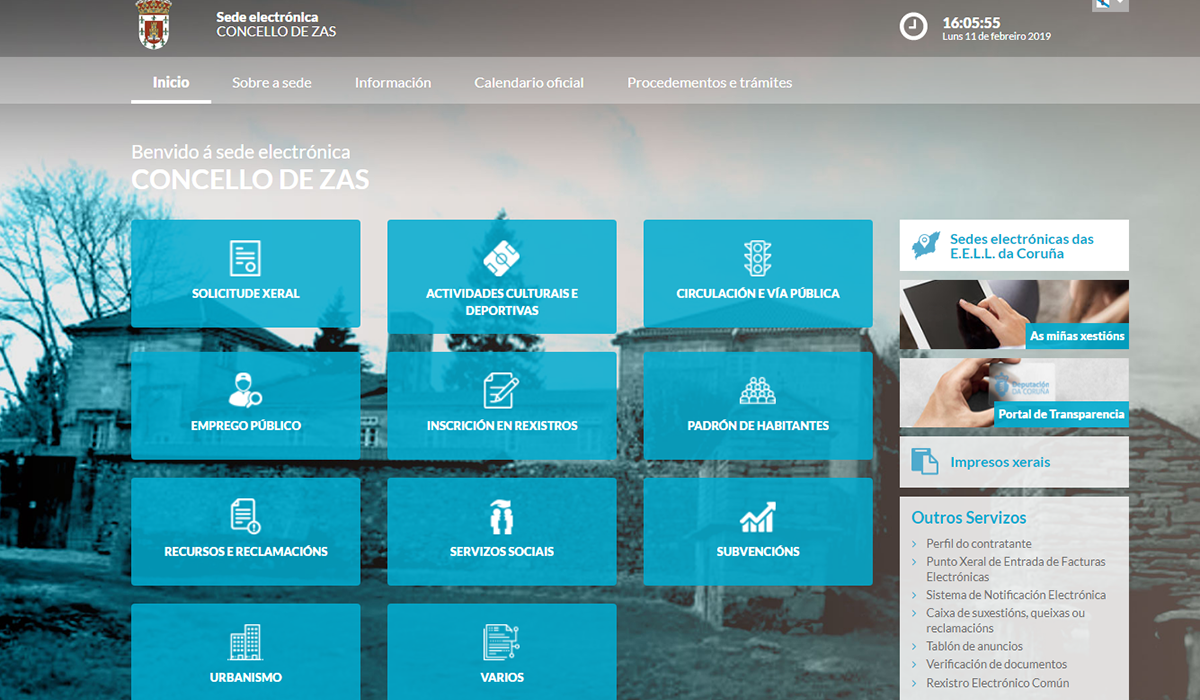1200x700 pixels.
Task: Open the Urbanismo buildings icon tile
Action: 245,642
